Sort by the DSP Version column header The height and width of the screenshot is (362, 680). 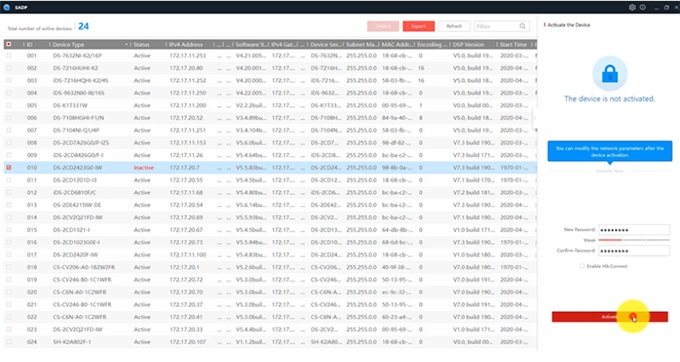click(473, 44)
